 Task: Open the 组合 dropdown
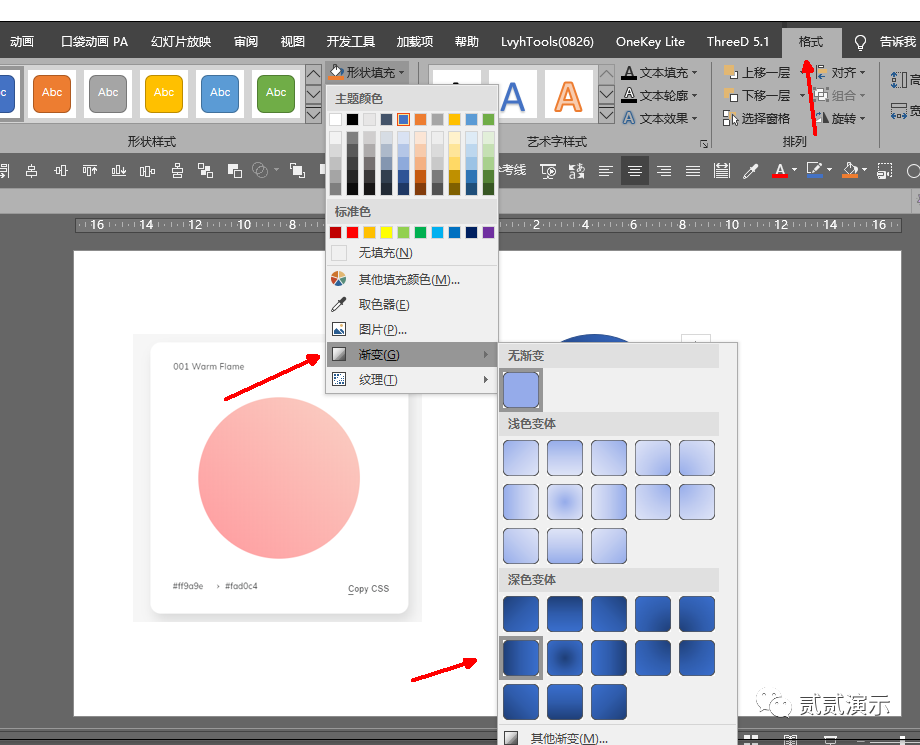point(840,95)
